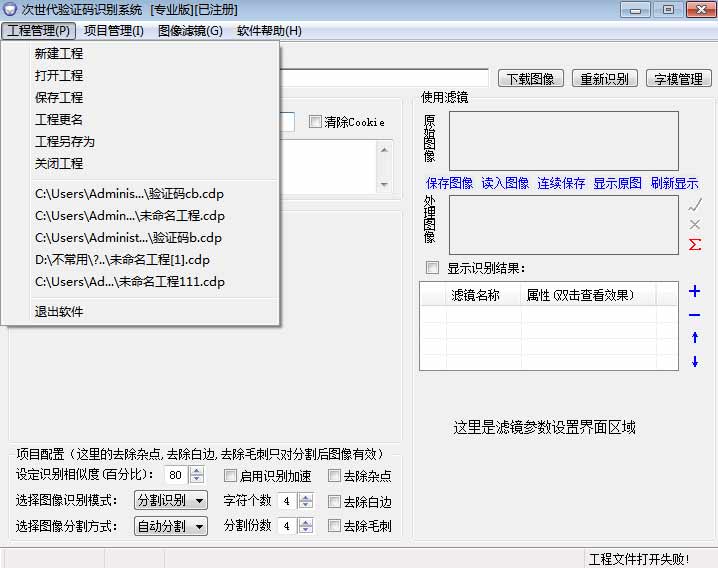Viewport: 718px width, 568px height.
Task: Click the application icon in title bar
Action: (x=10, y=9)
